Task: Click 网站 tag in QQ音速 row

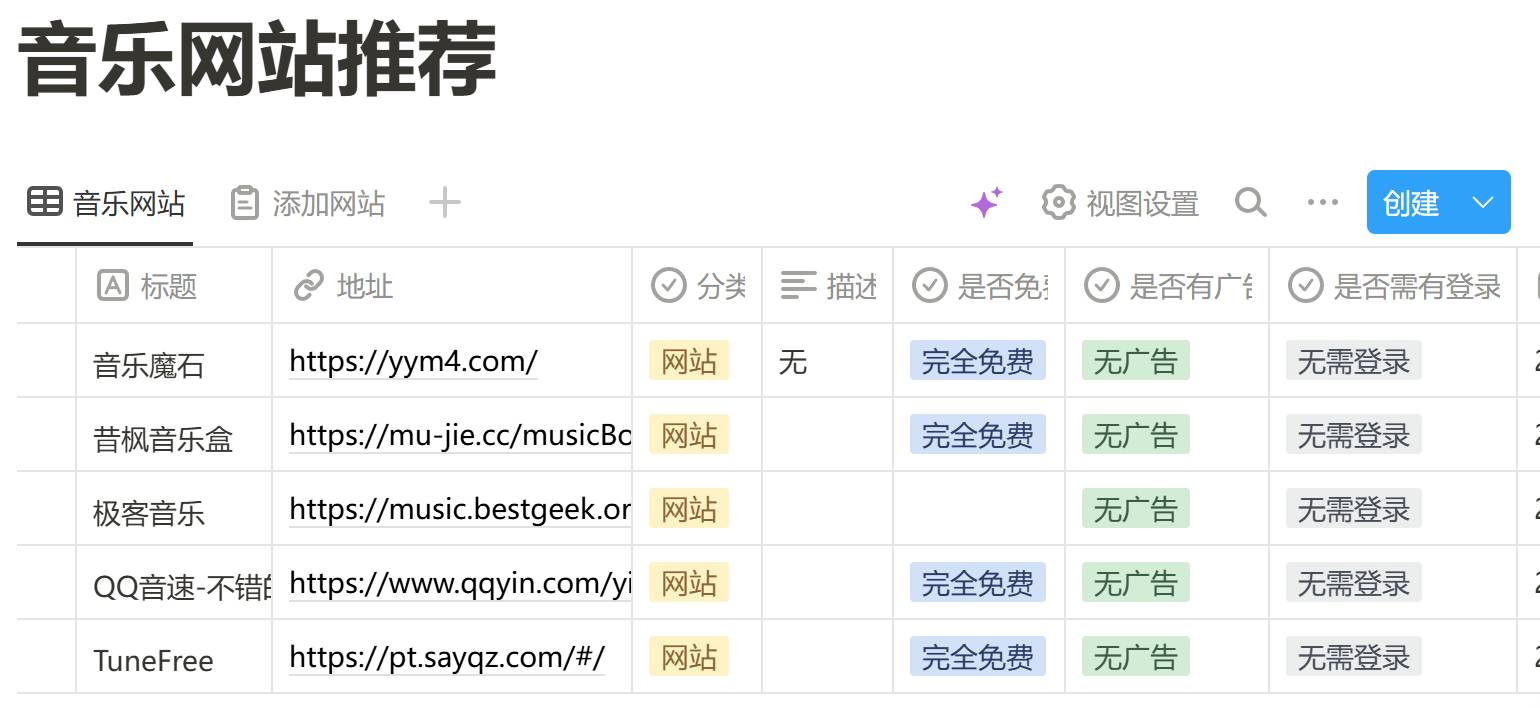Action: point(689,583)
